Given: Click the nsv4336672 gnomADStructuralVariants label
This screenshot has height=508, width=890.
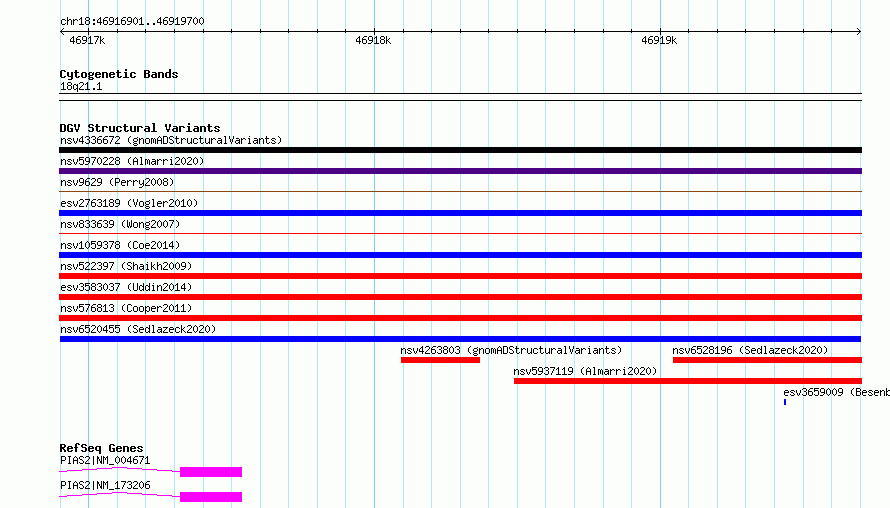Looking at the screenshot, I should 171,140.
